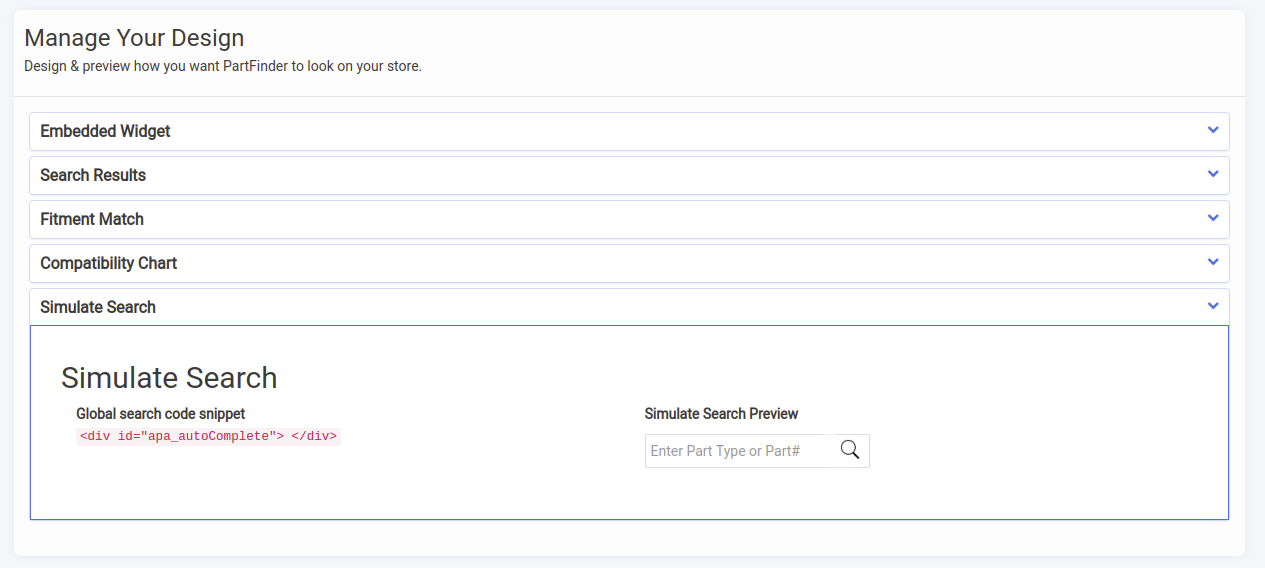Click the large Simulate Search panel heading
This screenshot has height=568, width=1265.
(169, 377)
